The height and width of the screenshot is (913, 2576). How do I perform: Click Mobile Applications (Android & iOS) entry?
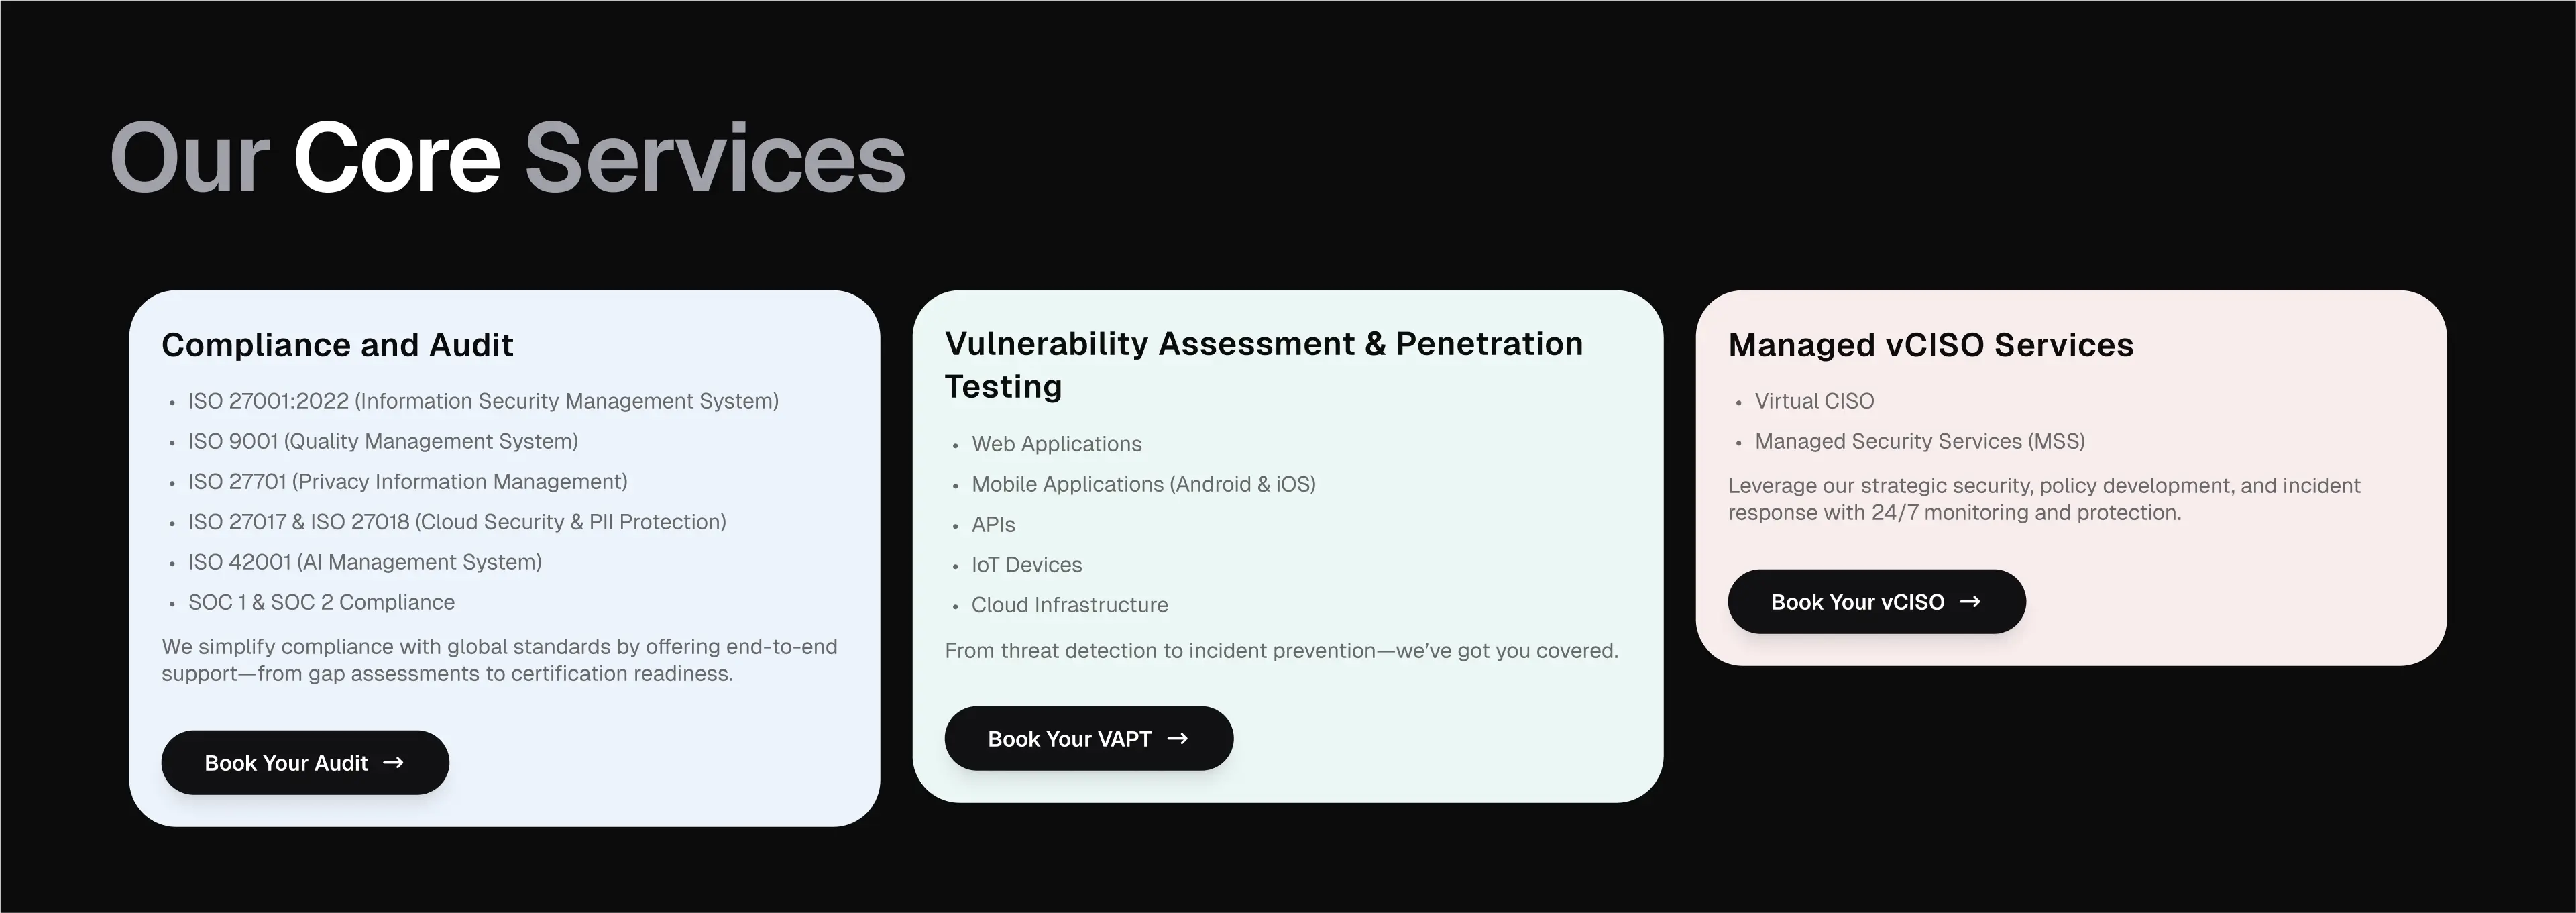[x=1143, y=484]
